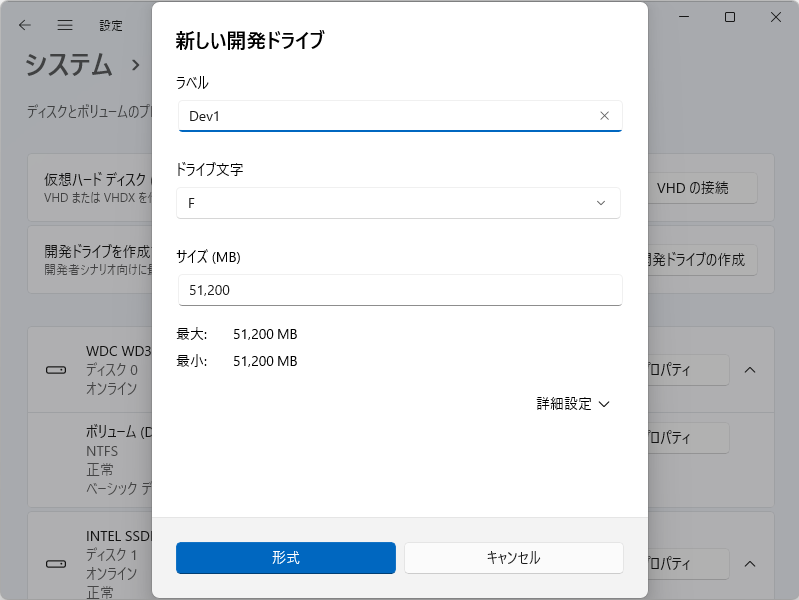This screenshot has width=799, height=600.
Task: Open プロパティ for Disk 1
Action: coord(688,564)
